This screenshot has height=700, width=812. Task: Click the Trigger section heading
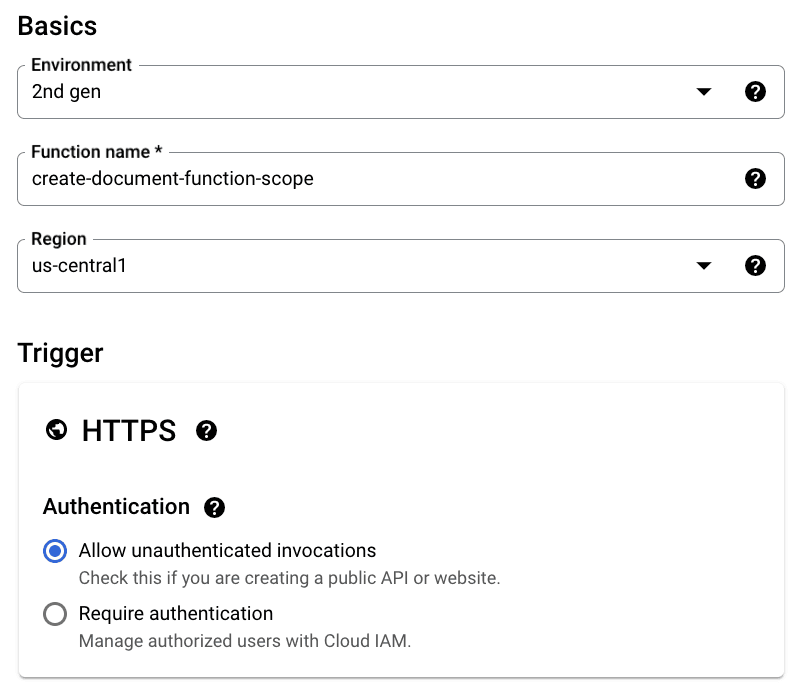pyautogui.click(x=60, y=353)
